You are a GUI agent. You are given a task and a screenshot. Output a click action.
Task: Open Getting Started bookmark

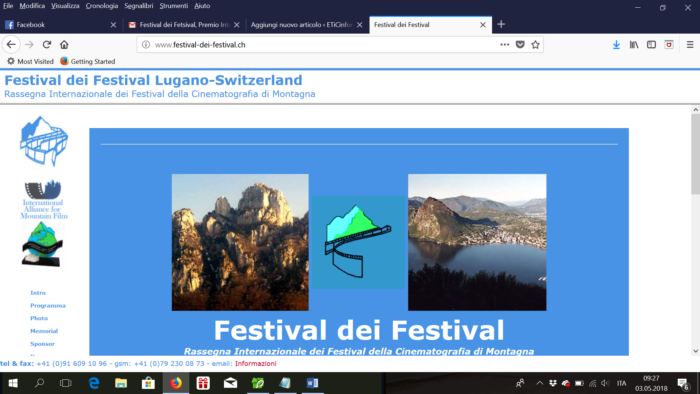coord(88,62)
